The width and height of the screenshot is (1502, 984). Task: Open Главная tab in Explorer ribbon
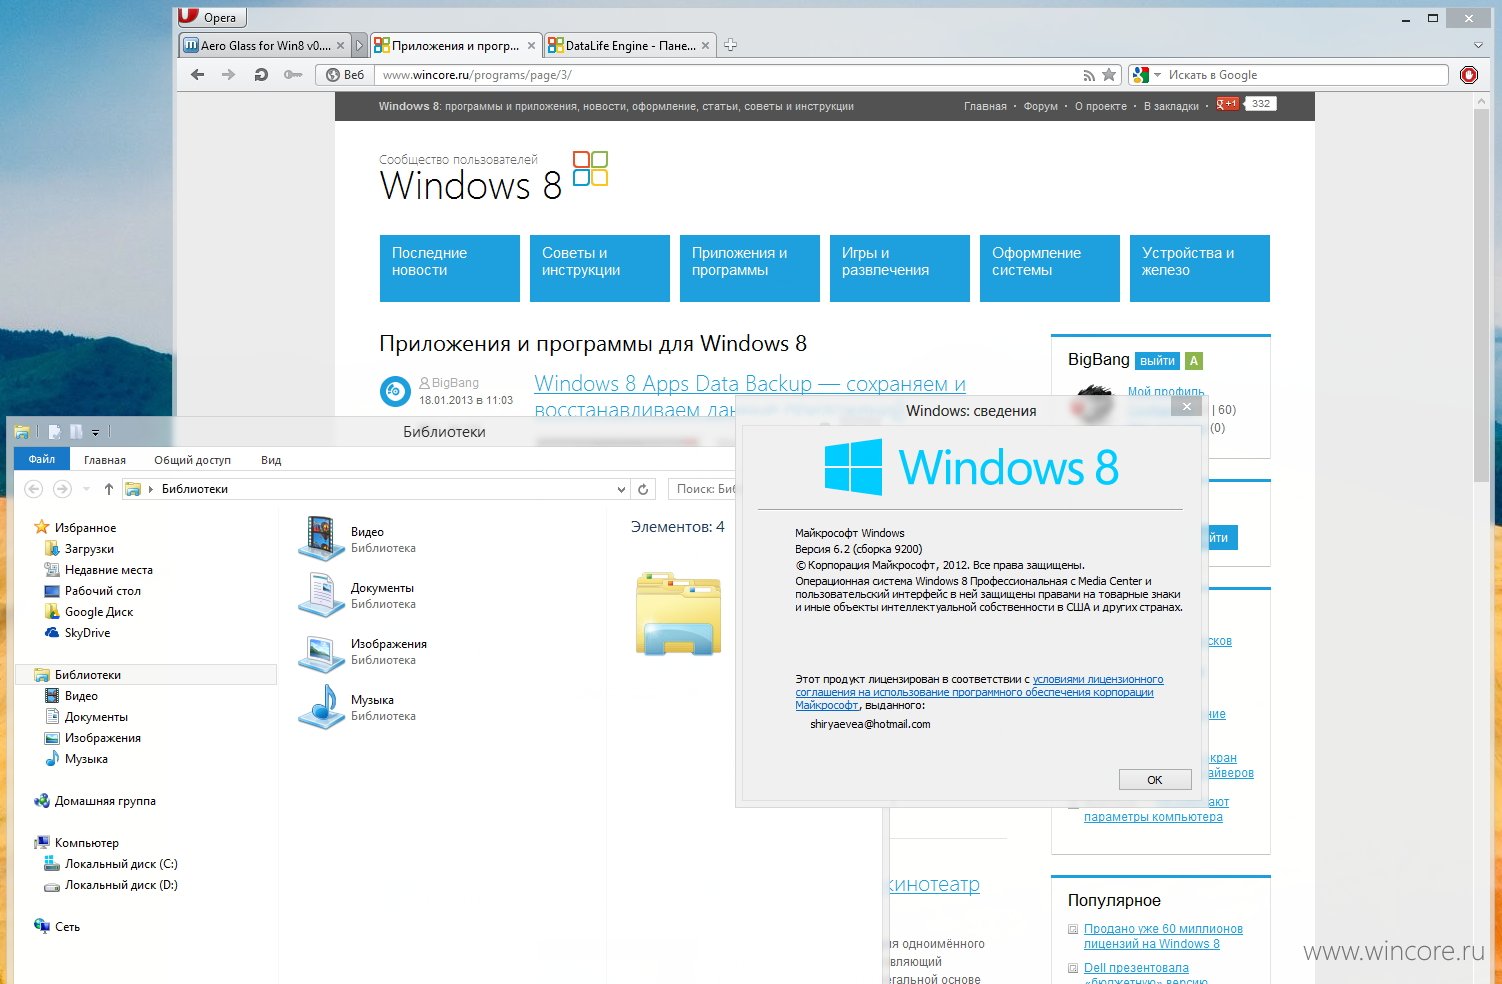[x=105, y=460]
